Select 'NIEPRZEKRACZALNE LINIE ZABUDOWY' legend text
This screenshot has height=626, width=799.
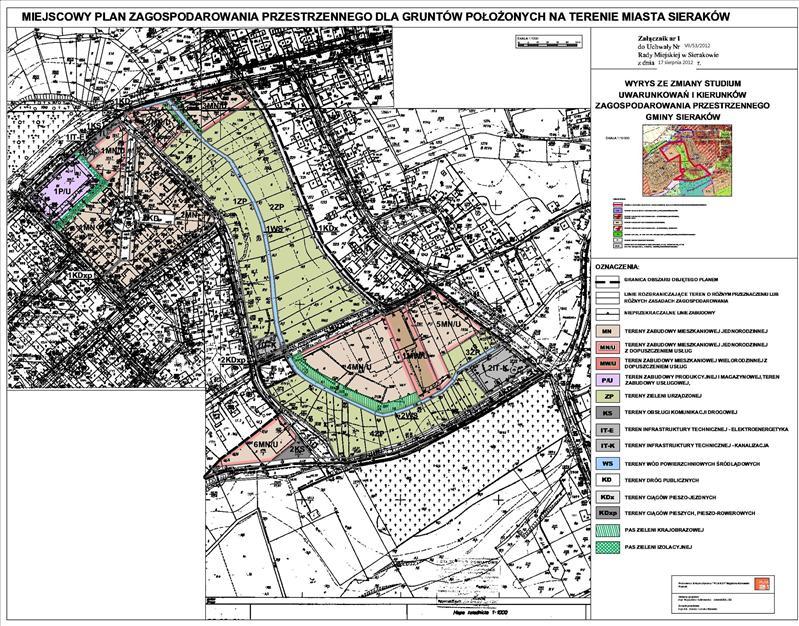pyautogui.click(x=670, y=313)
